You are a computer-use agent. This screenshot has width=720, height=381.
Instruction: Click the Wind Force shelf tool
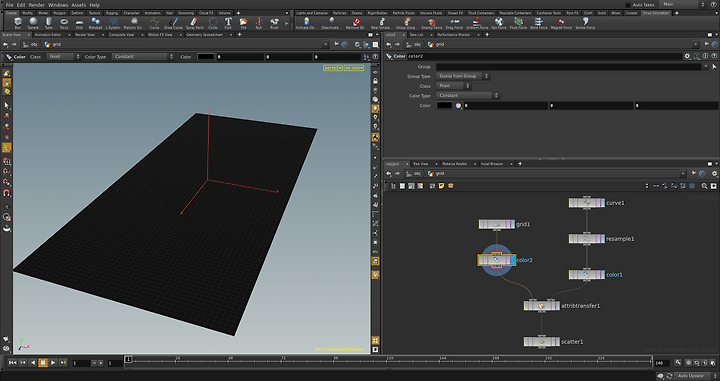coord(539,23)
